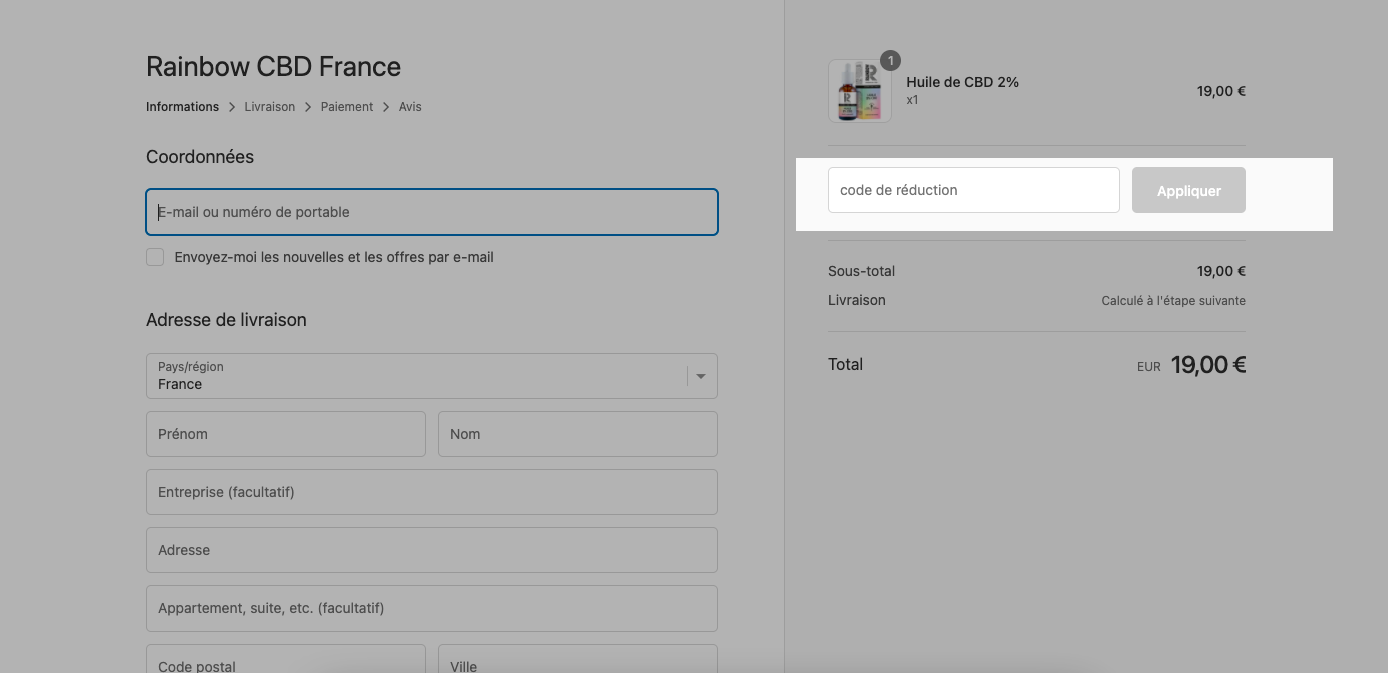Go to the Livraison breadcrumb step
The width and height of the screenshot is (1388, 673).
[x=270, y=107]
